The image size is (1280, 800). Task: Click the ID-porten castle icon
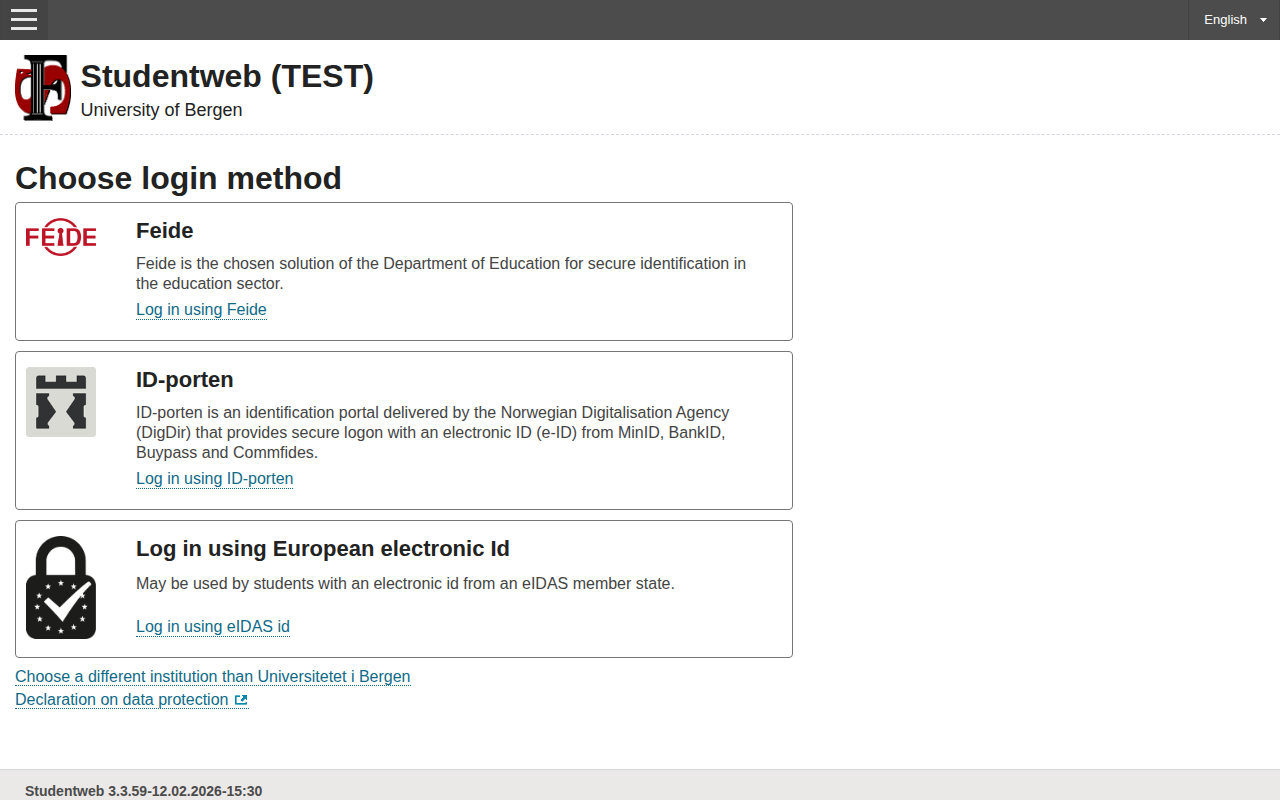click(60, 401)
